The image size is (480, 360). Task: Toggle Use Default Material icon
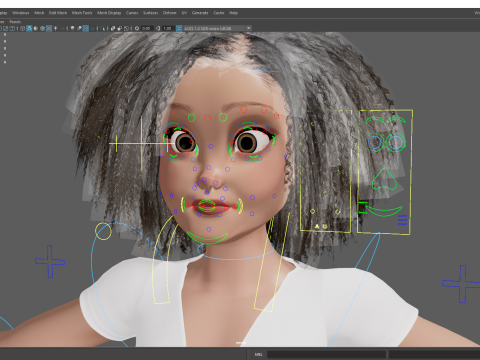36,28
